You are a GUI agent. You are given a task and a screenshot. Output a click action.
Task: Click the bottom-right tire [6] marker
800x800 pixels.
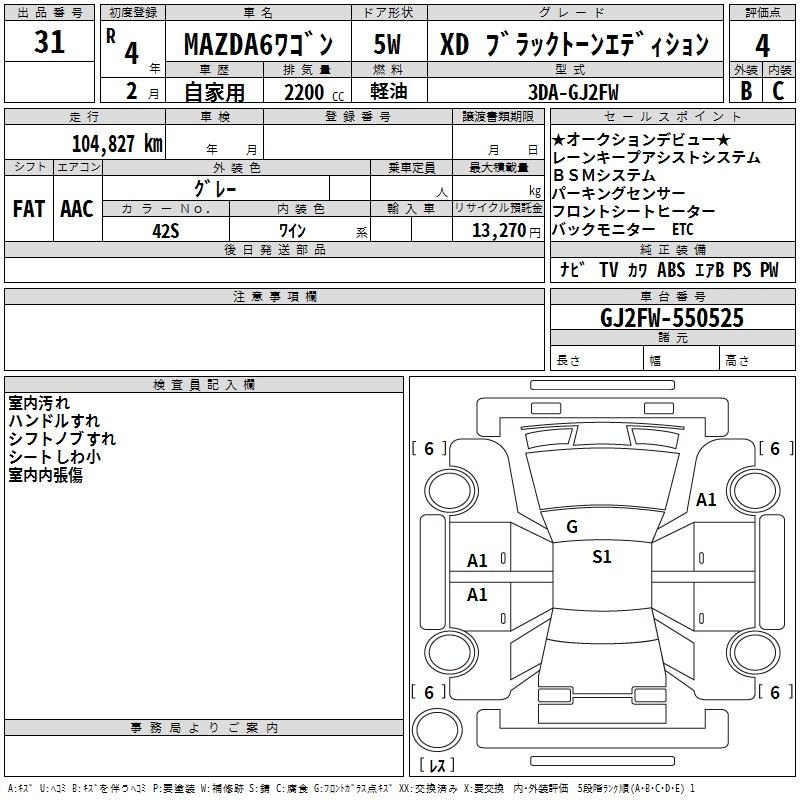774,692
